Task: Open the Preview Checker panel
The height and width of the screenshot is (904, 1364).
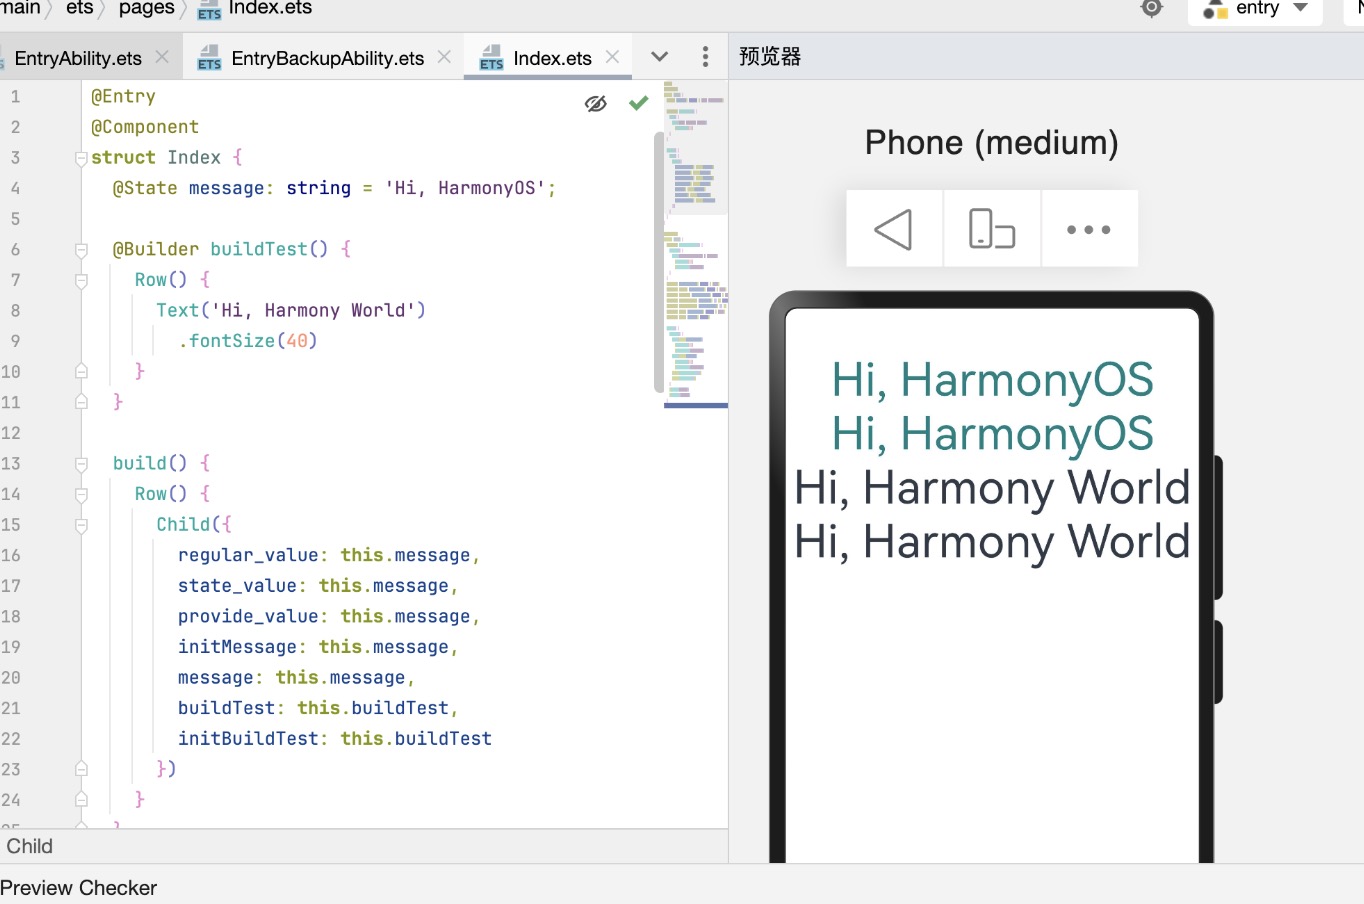Action: pos(78,888)
